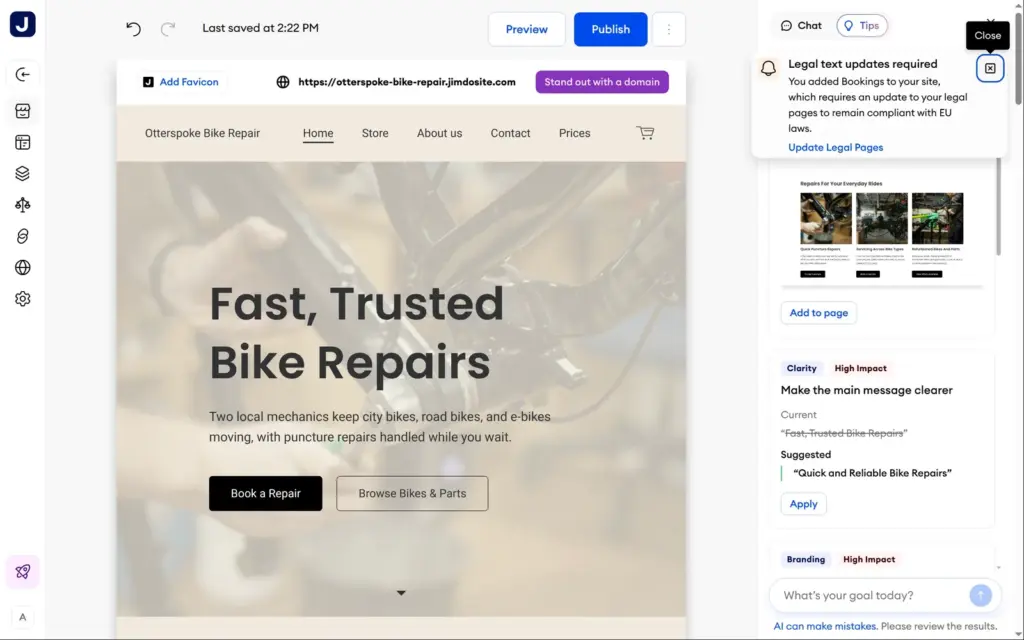Select the Fast, Trusted Bike Repairs headline
1024x640 pixels.
coord(357,333)
